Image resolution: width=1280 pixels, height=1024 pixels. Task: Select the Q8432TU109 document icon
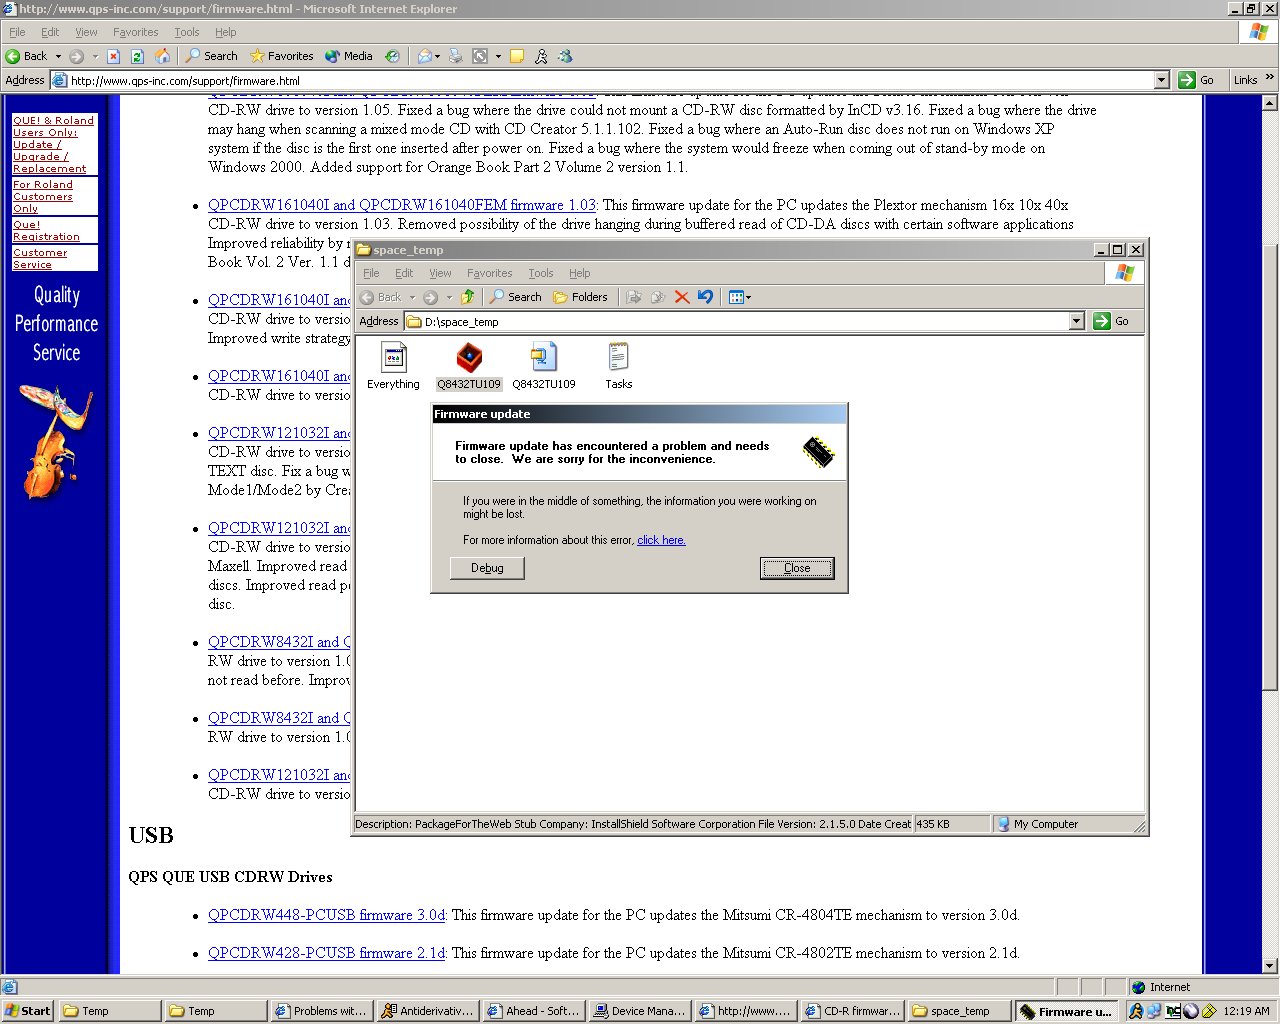tap(544, 365)
